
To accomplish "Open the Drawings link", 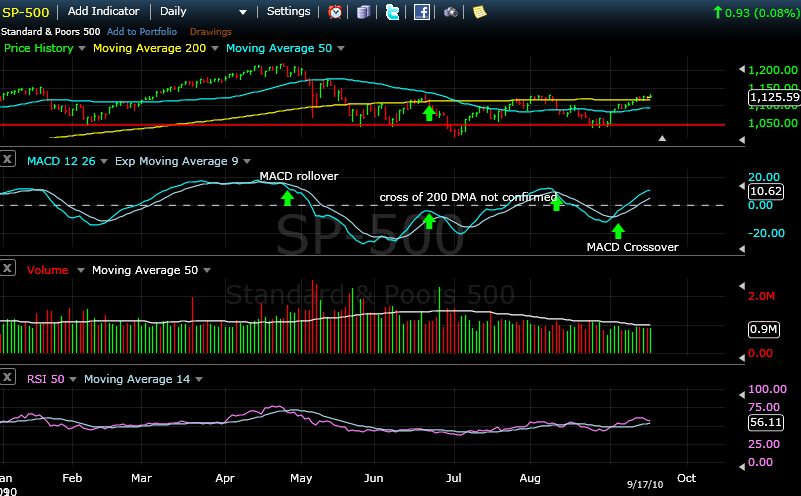I will pyautogui.click(x=210, y=31).
